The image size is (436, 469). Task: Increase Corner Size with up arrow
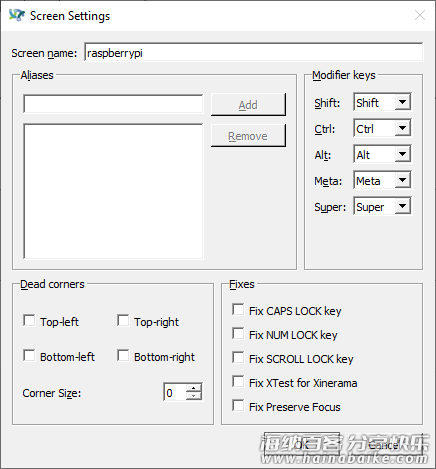coord(194,388)
